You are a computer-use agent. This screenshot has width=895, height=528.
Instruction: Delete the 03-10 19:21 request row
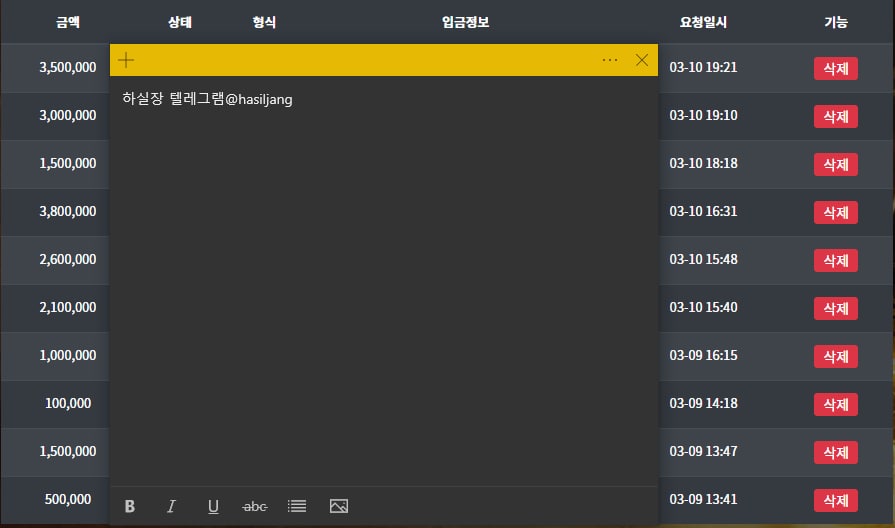(836, 68)
